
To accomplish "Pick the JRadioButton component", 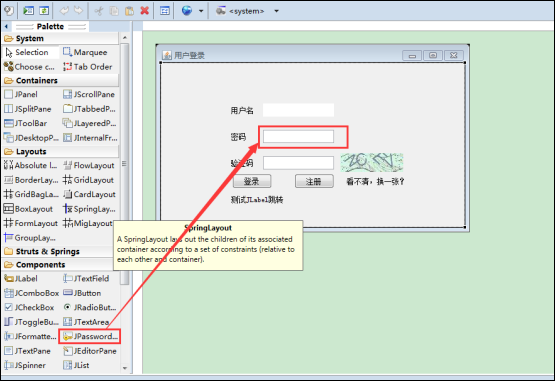I will (x=90, y=308).
